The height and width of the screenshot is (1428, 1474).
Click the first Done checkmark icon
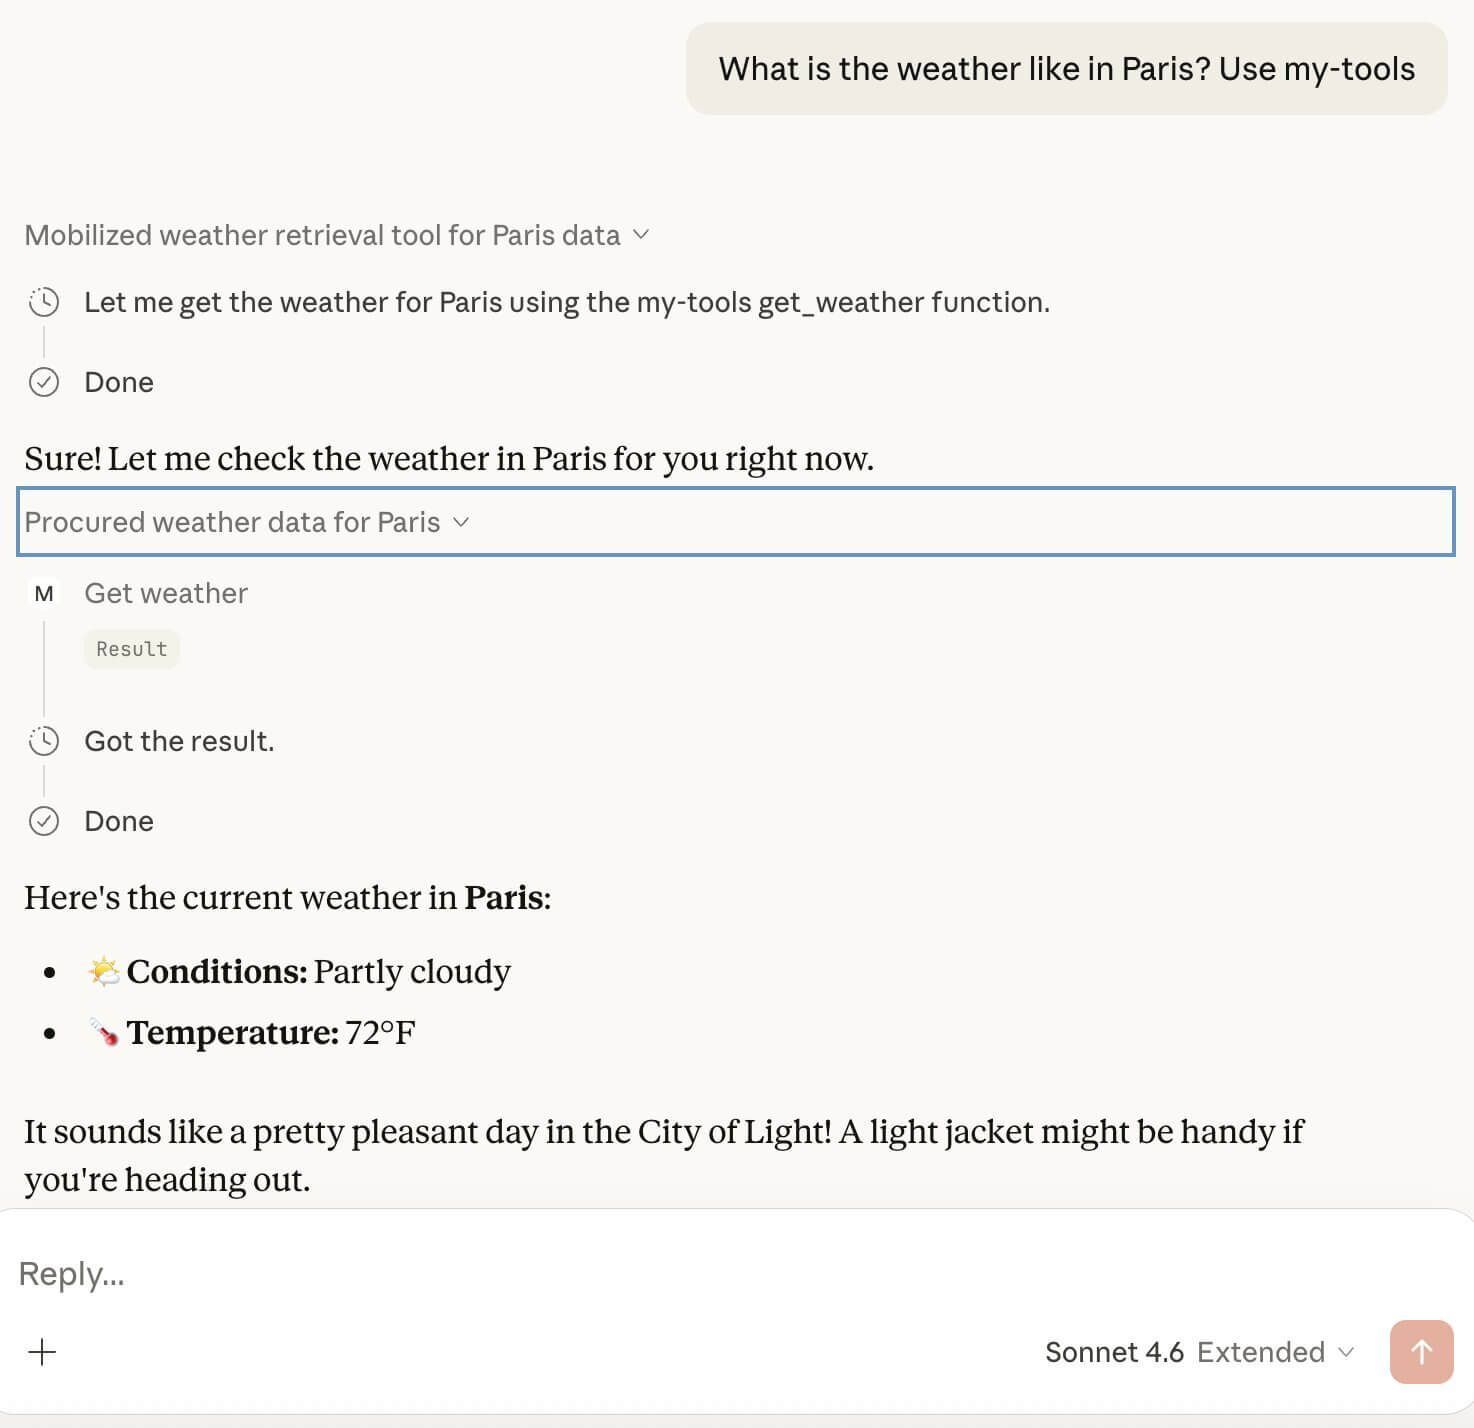click(44, 382)
